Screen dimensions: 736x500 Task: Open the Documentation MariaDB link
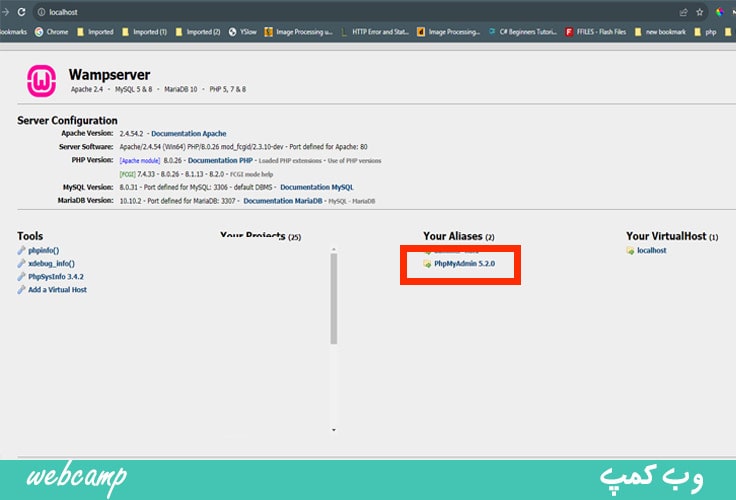pos(283,201)
